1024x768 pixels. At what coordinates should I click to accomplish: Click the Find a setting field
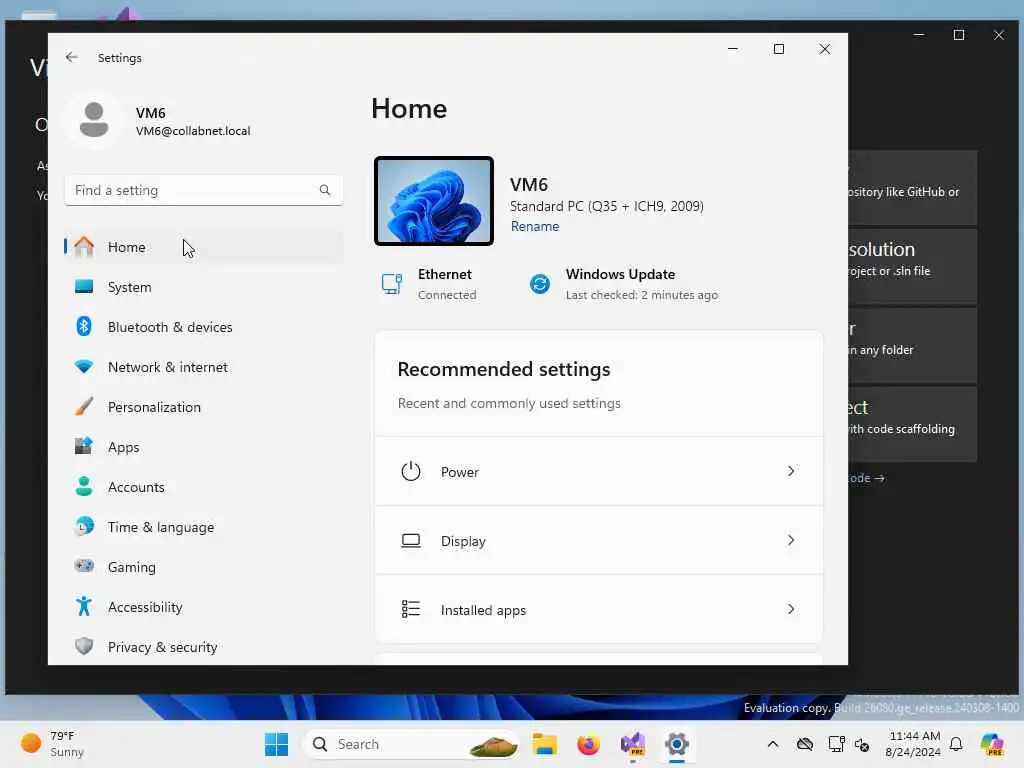204,190
